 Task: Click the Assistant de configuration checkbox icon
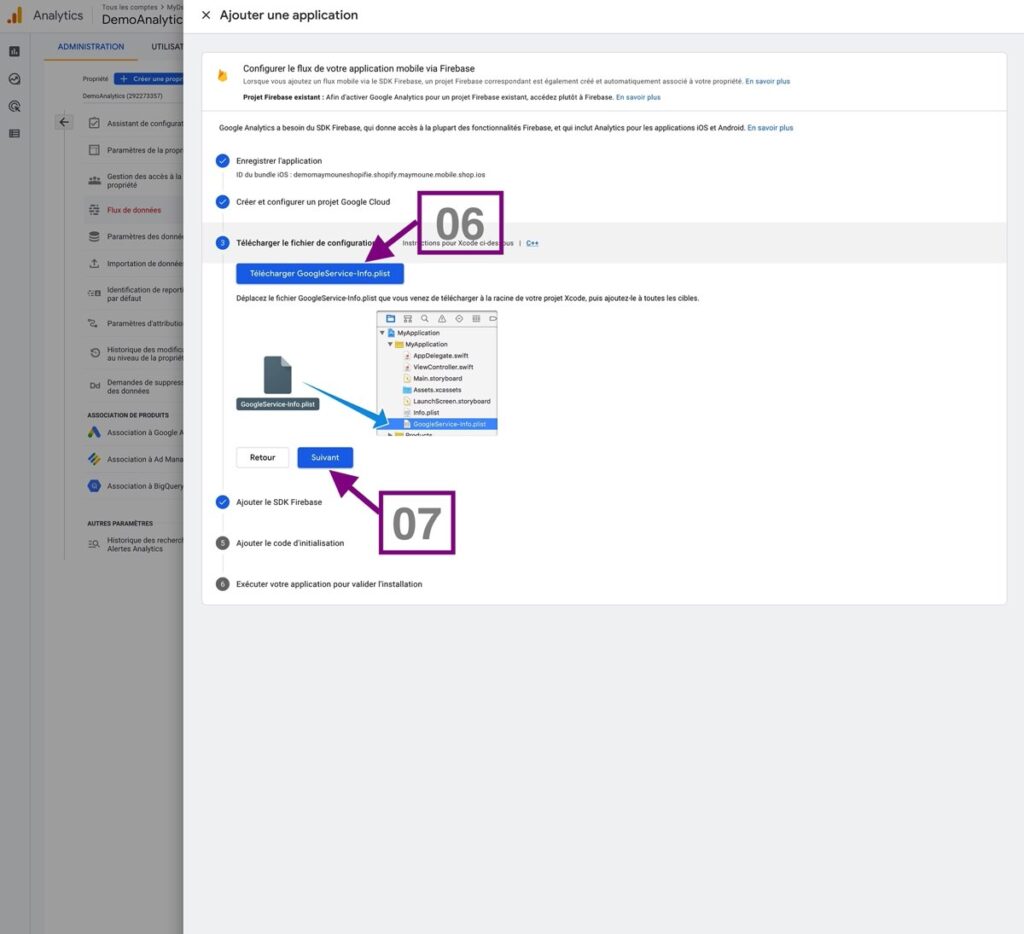pyautogui.click(x=94, y=123)
